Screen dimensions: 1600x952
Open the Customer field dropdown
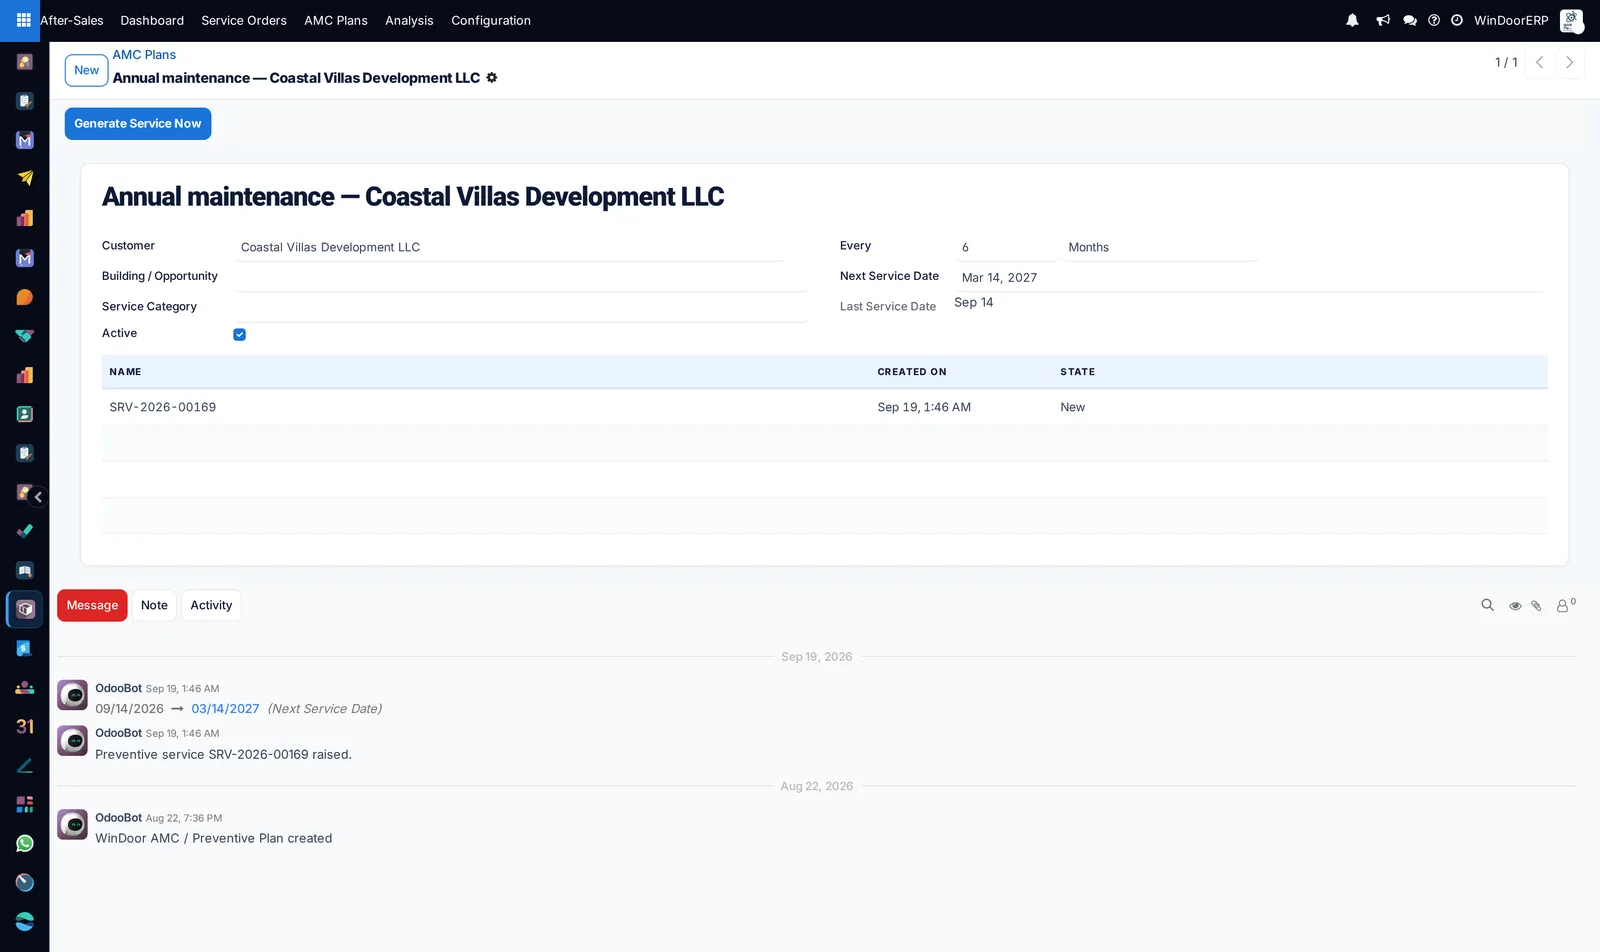click(510, 247)
